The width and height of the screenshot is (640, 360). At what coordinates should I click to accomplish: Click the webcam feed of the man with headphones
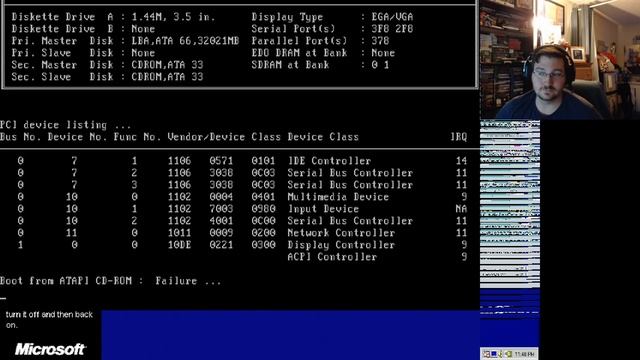(x=560, y=60)
